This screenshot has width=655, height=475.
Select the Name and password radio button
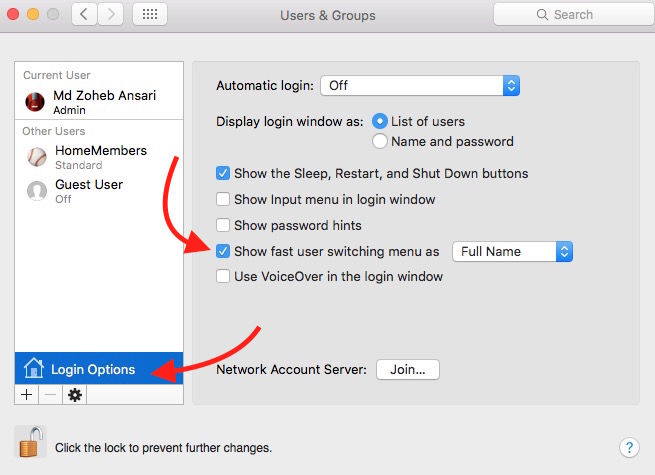(380, 141)
